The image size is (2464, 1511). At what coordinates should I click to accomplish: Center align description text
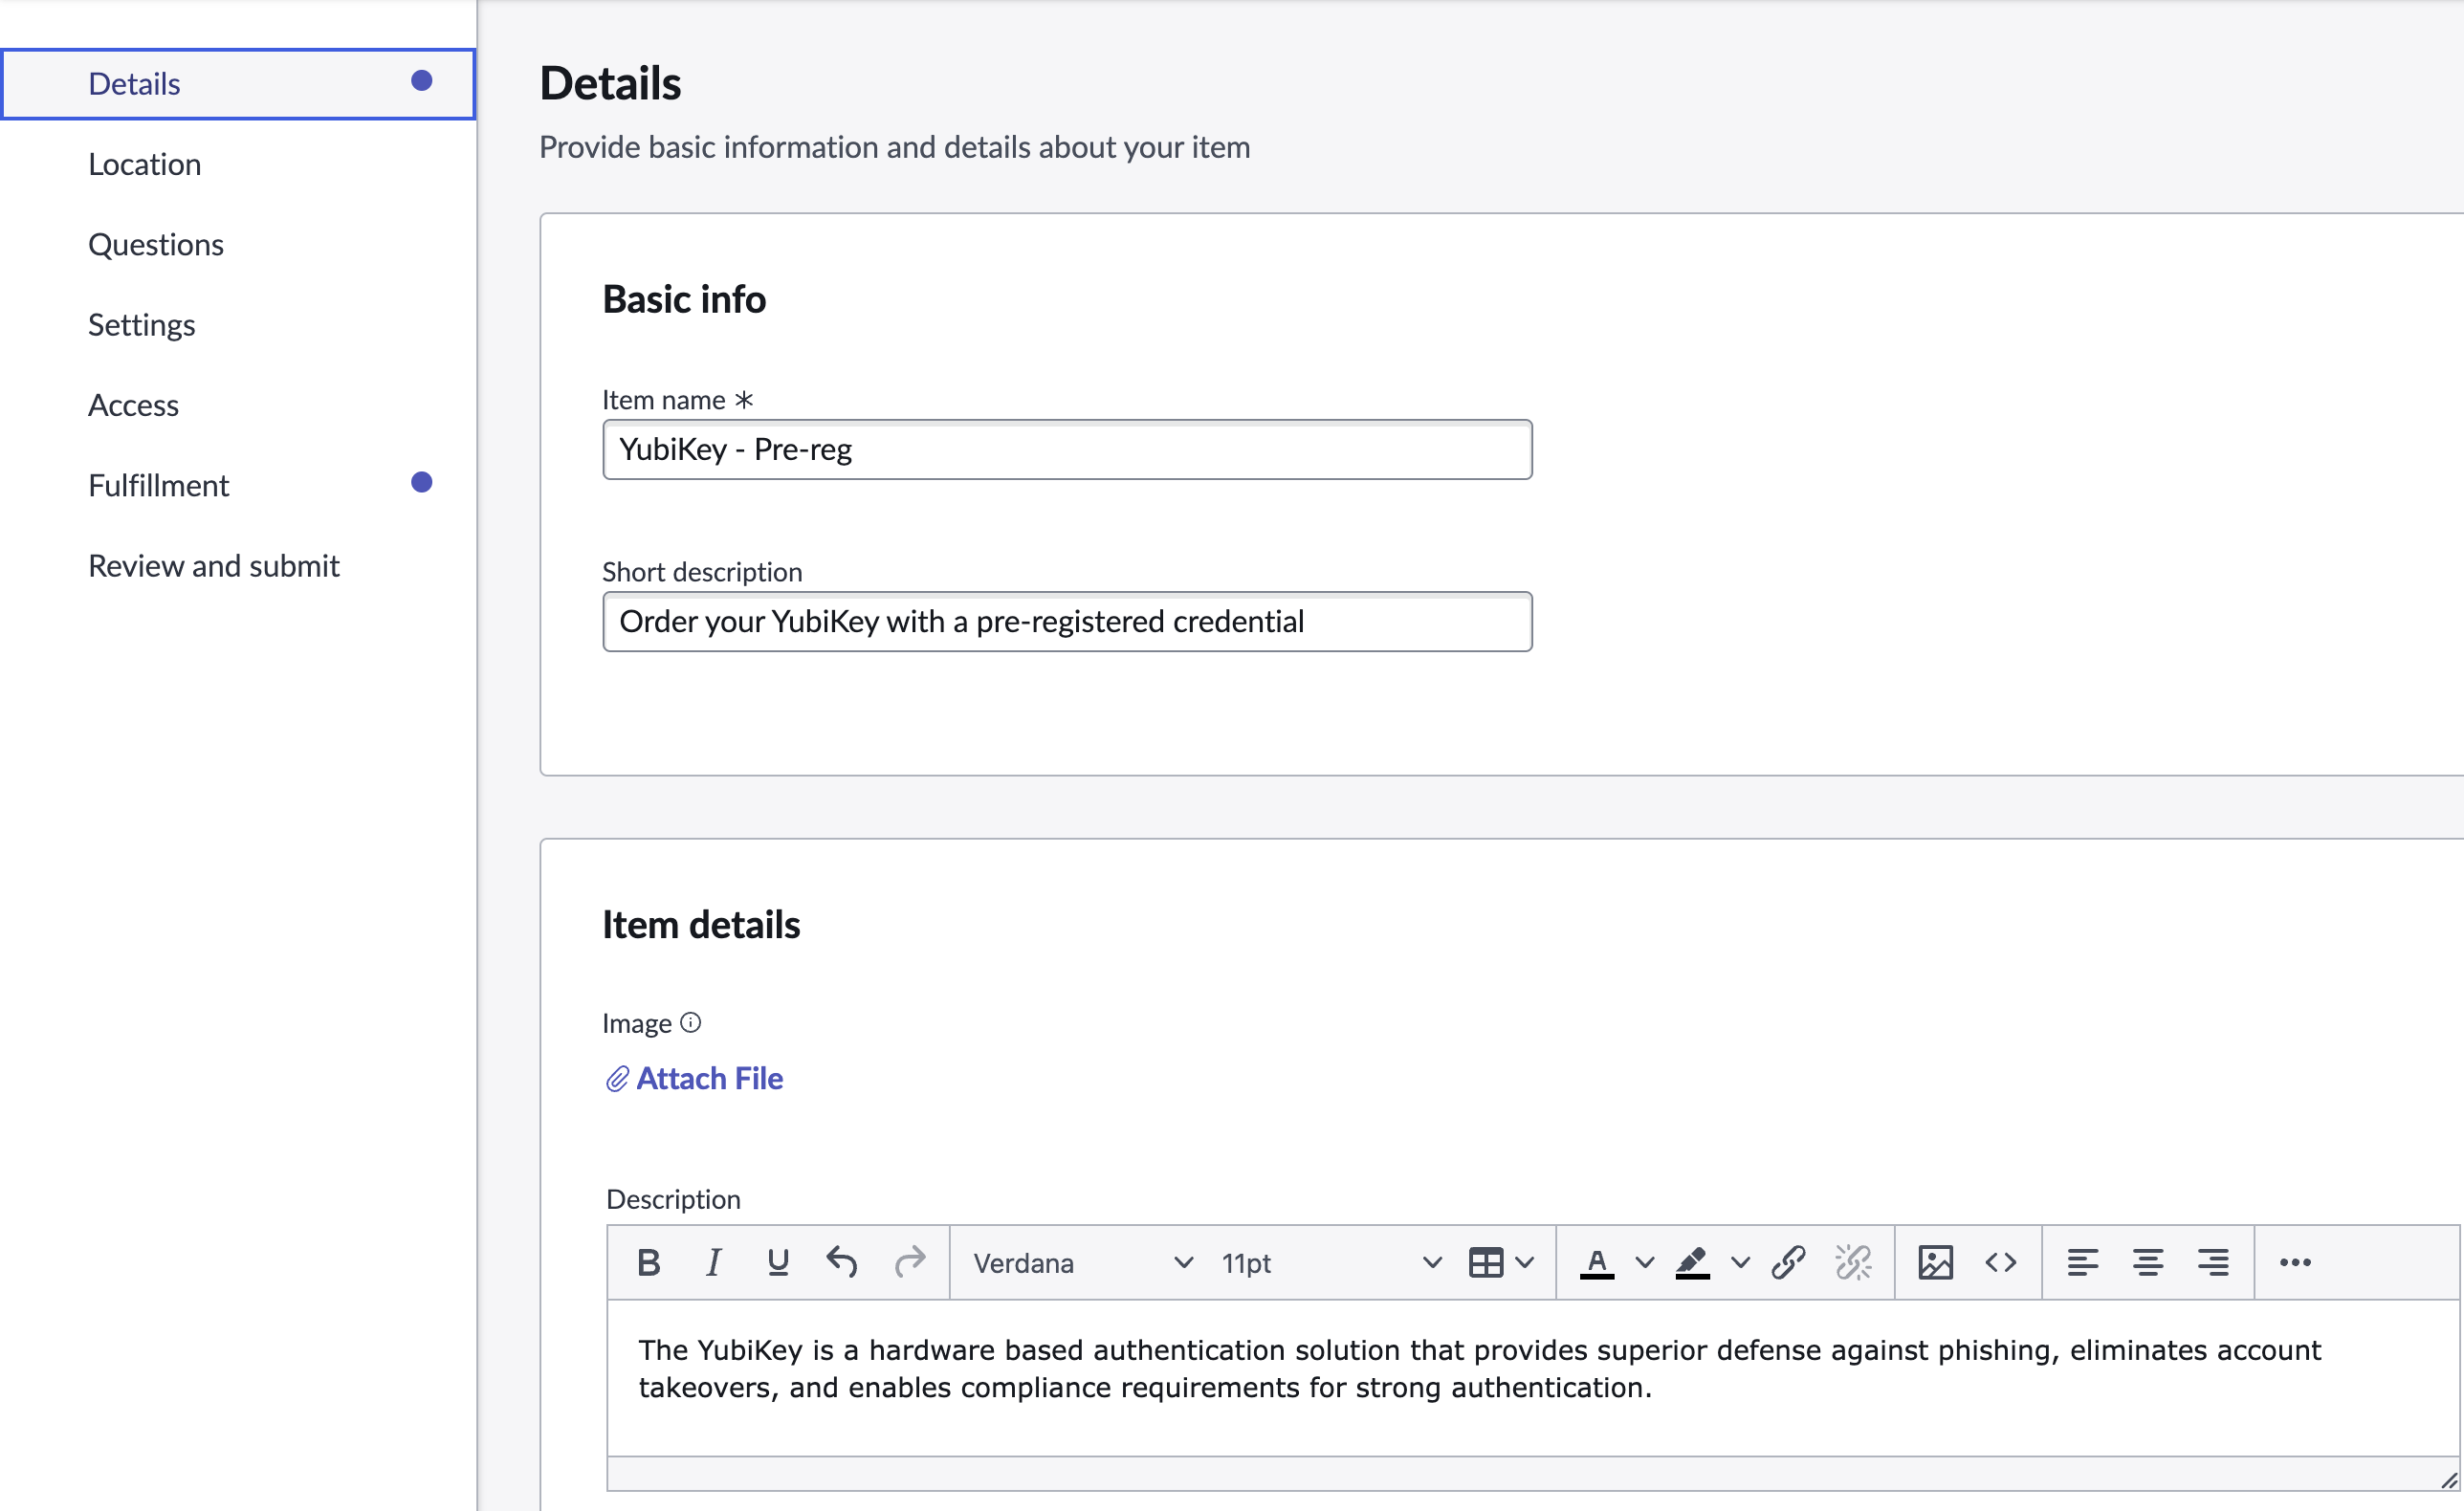[2148, 1262]
